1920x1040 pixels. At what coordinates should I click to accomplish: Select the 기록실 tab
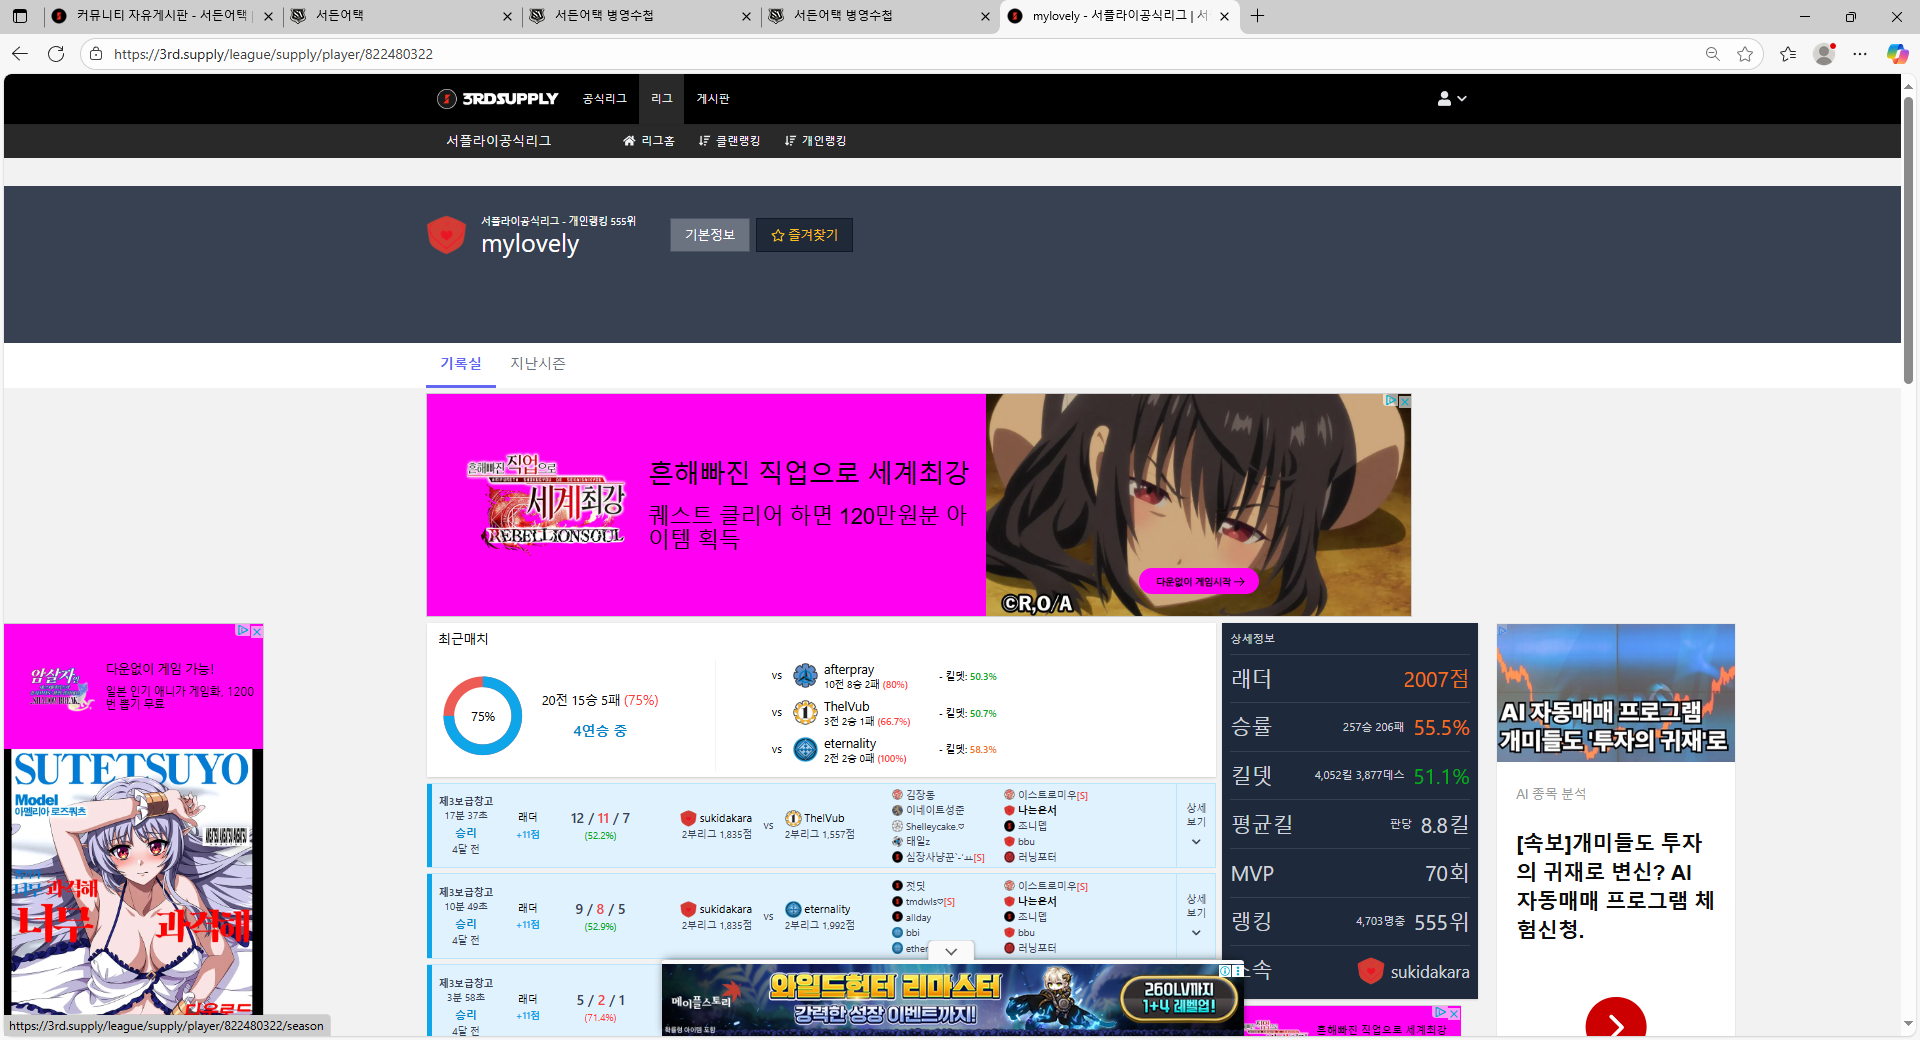point(460,363)
